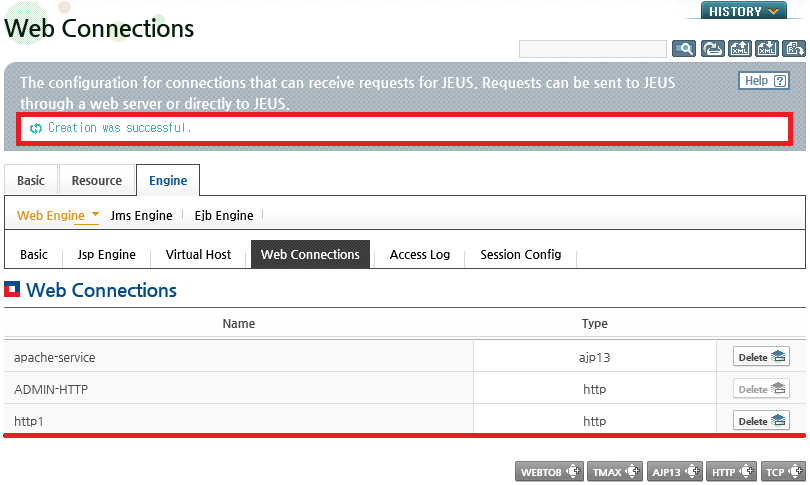Click the XML upload arrow icon
Image resolution: width=810 pixels, height=485 pixels.
[740, 49]
